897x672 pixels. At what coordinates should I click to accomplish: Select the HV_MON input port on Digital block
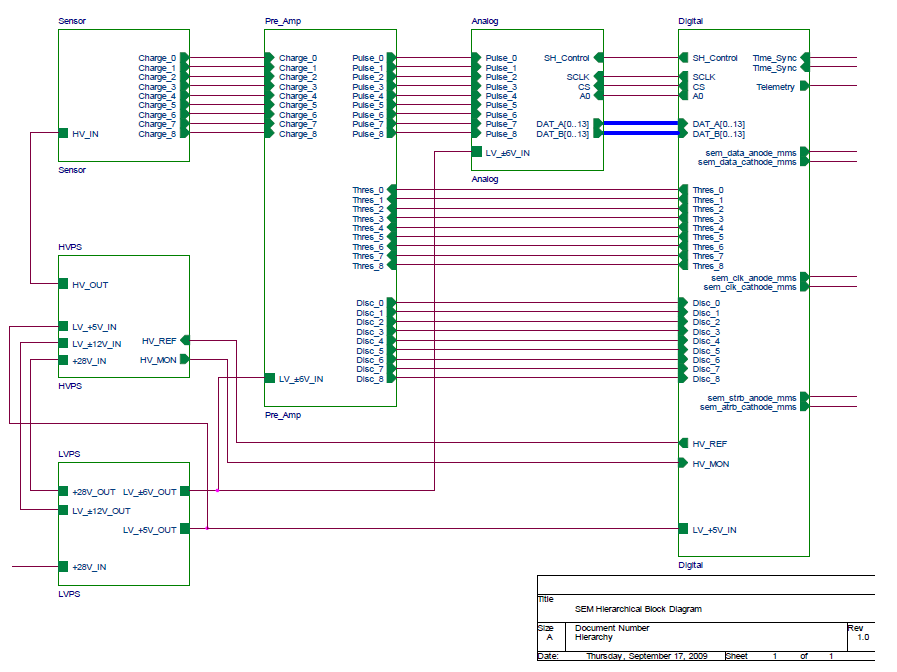684,463
